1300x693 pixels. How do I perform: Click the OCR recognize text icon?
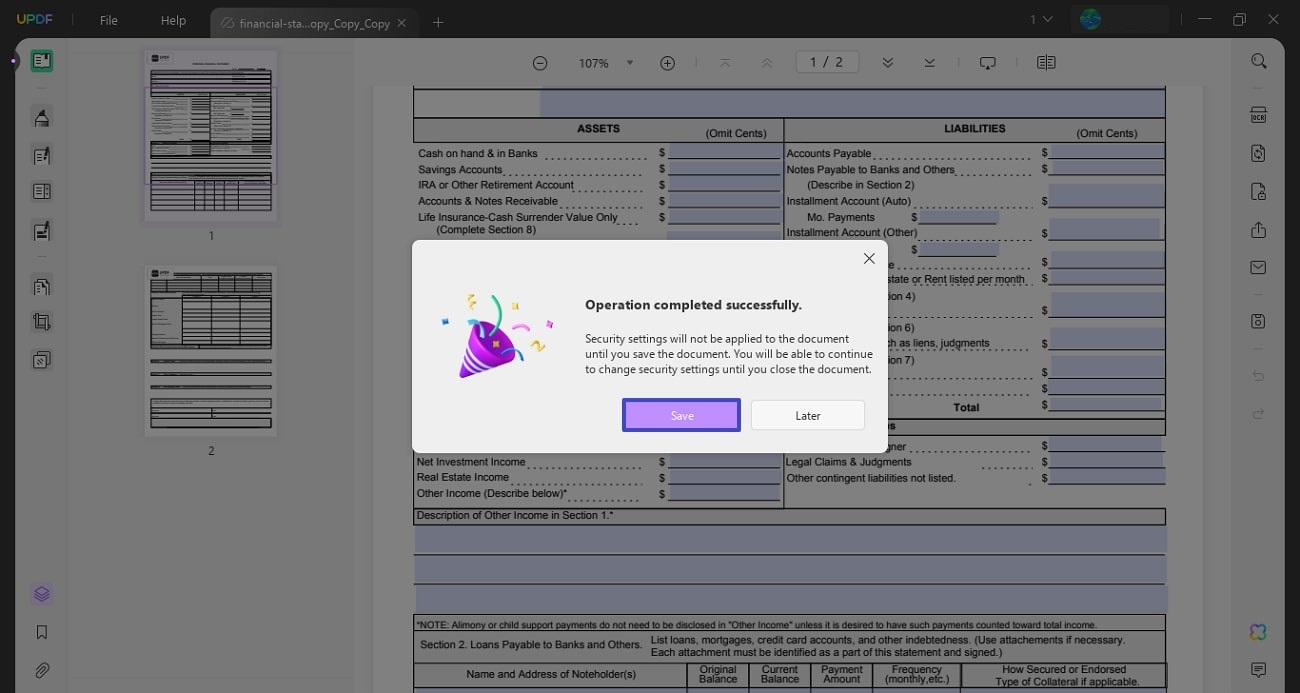[1258, 116]
